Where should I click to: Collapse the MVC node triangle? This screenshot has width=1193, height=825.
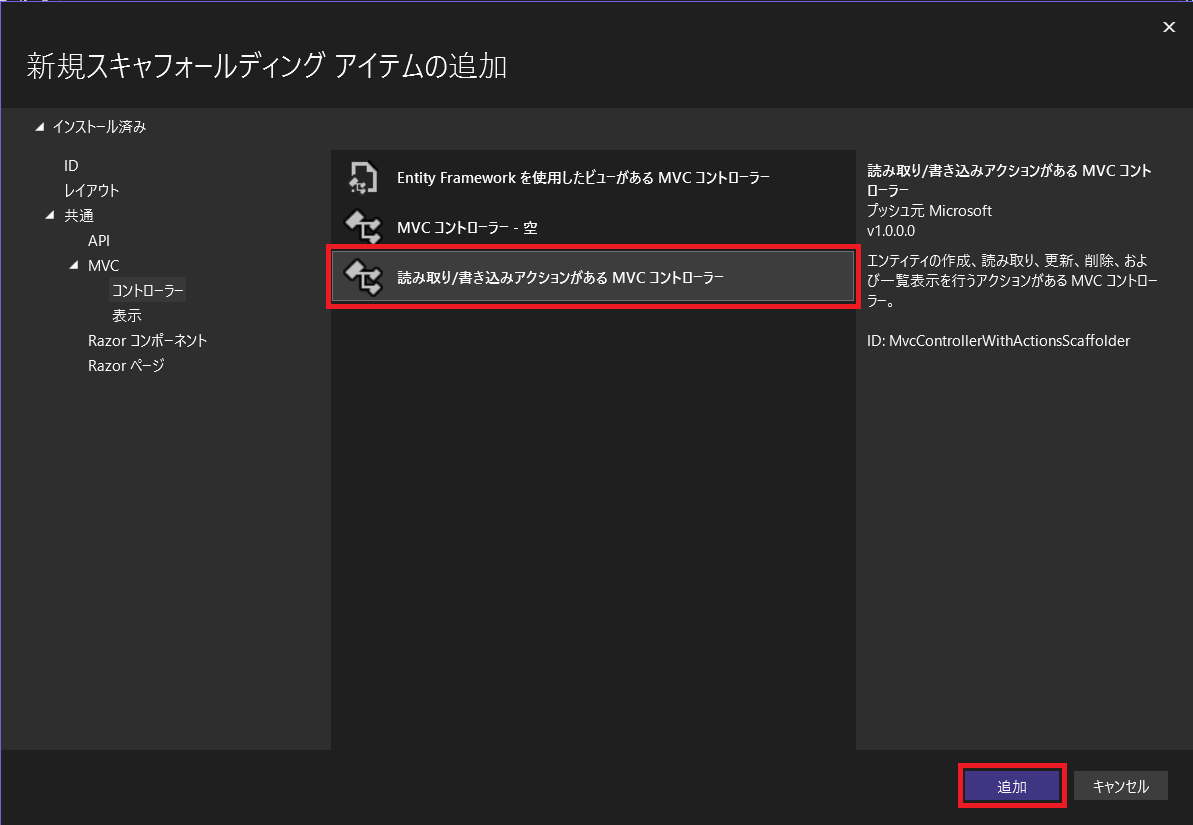(74, 265)
